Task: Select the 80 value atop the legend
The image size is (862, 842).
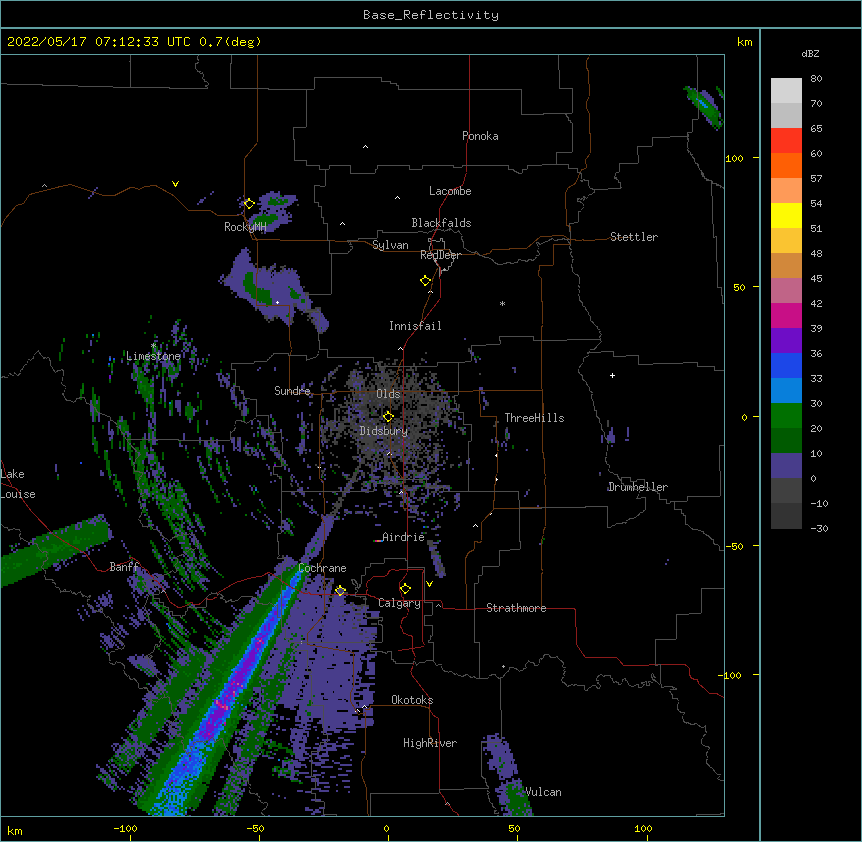Action: click(x=816, y=79)
